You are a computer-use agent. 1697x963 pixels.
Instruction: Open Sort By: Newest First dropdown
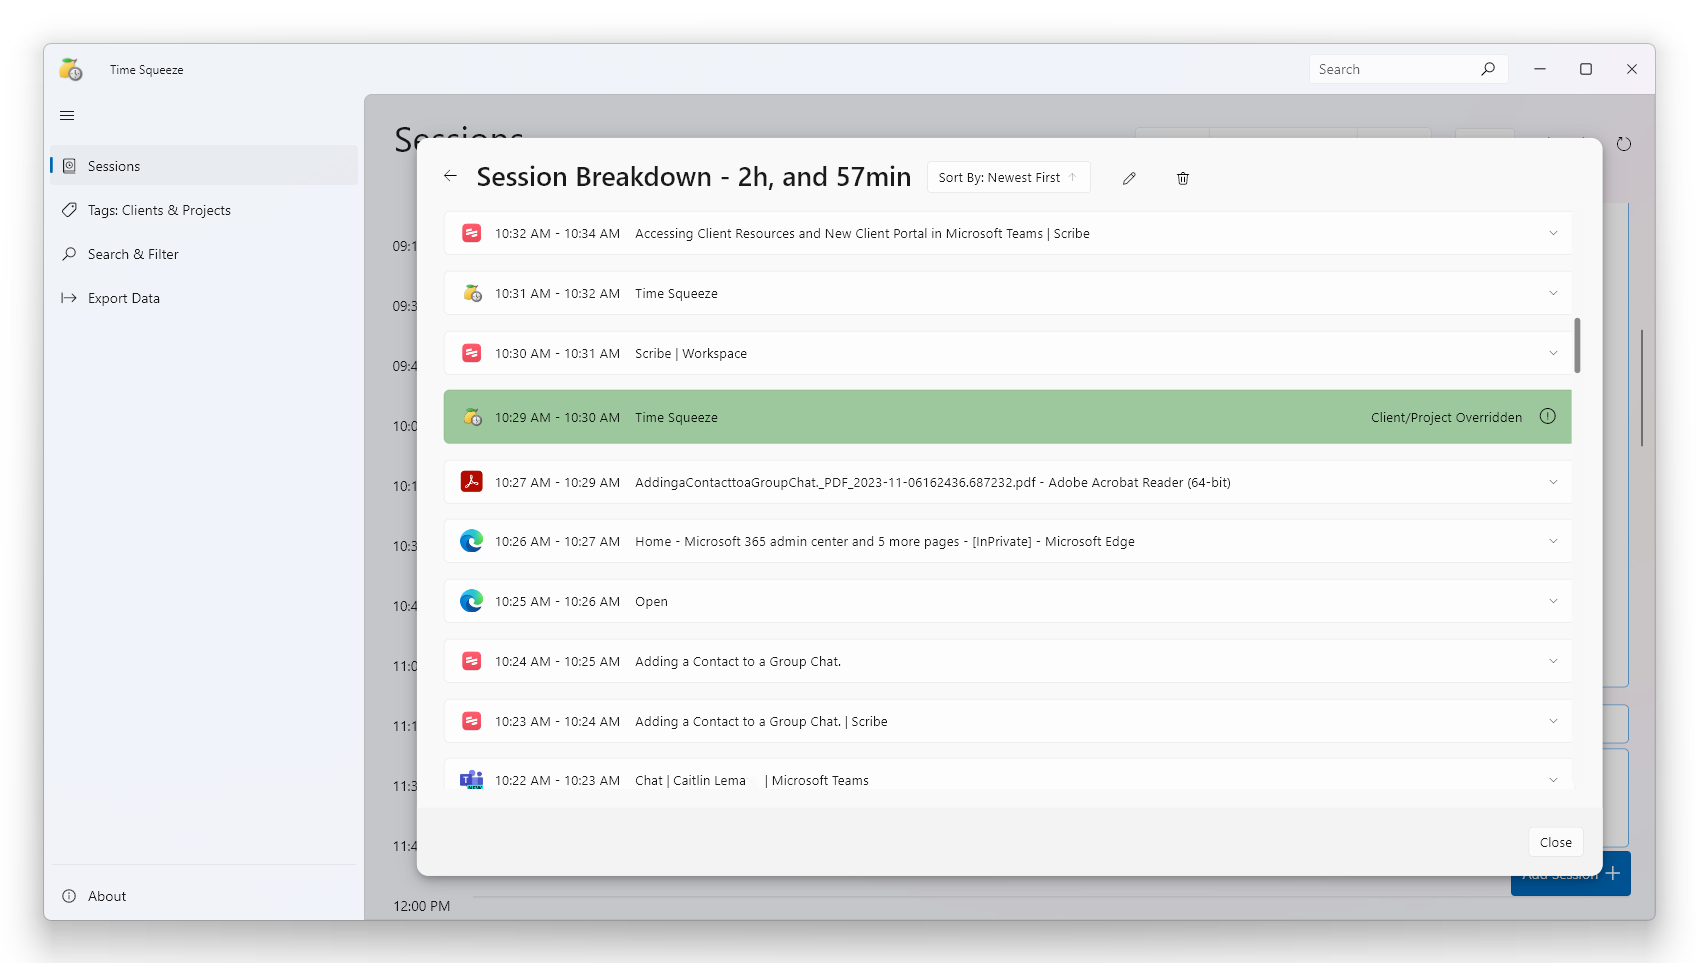(1008, 177)
